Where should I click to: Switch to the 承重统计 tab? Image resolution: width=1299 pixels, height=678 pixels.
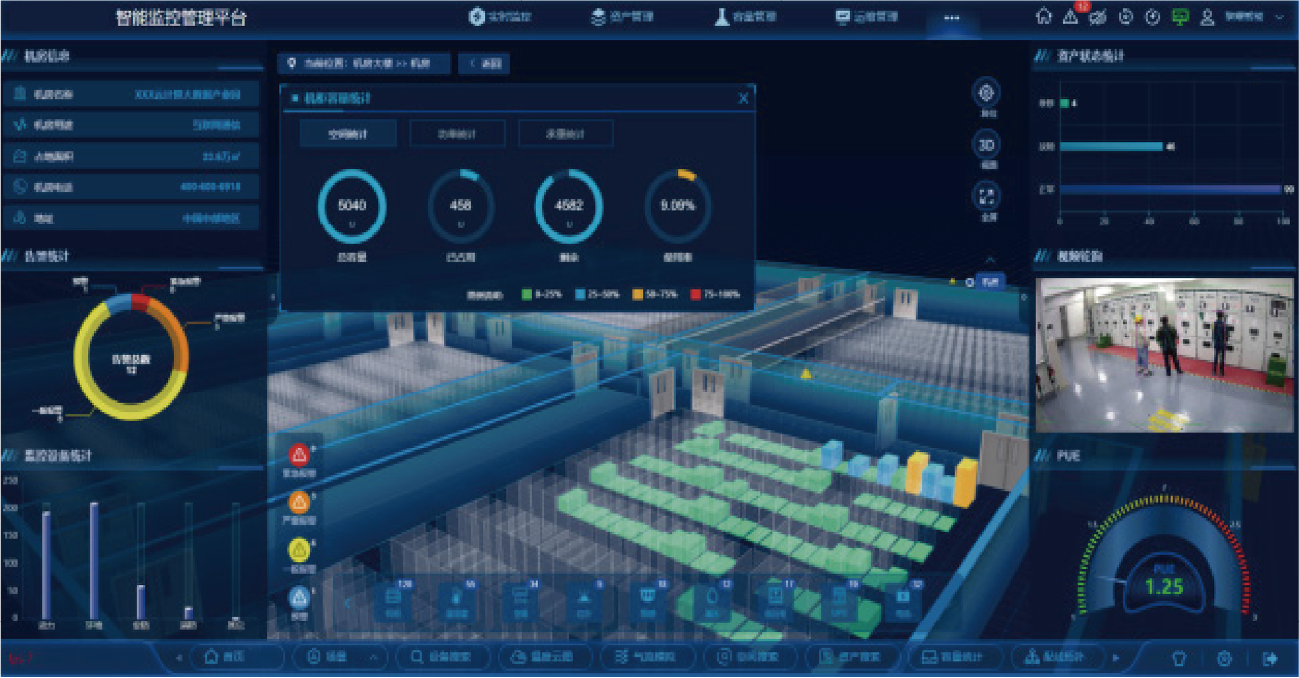pyautogui.click(x=565, y=134)
